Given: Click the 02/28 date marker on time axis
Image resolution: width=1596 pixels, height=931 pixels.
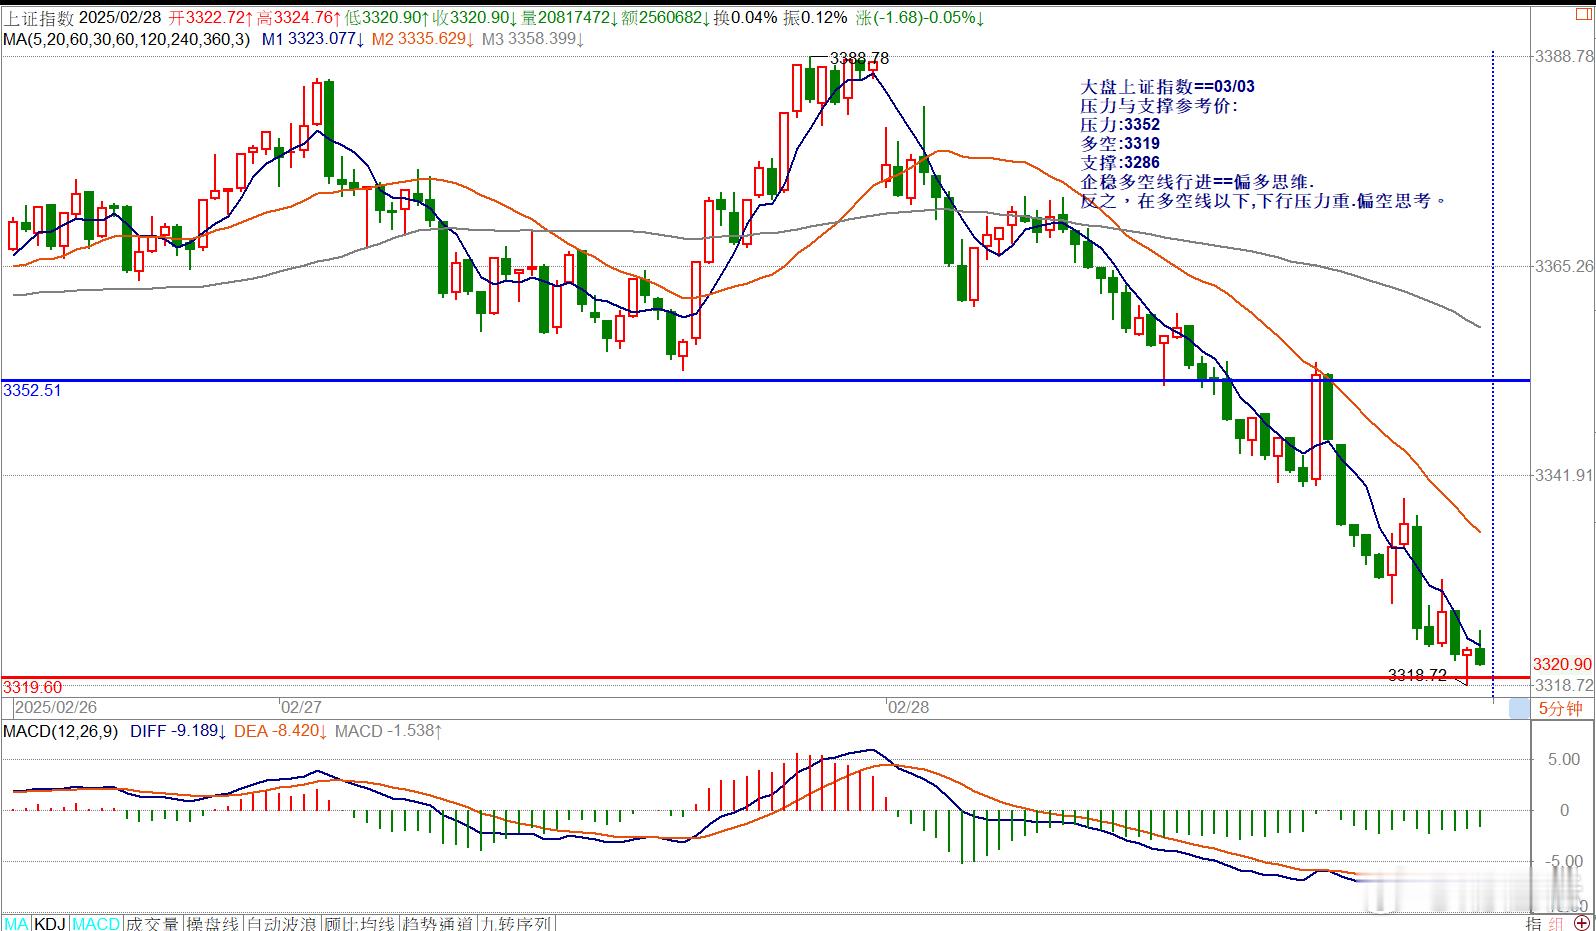Looking at the screenshot, I should [908, 707].
